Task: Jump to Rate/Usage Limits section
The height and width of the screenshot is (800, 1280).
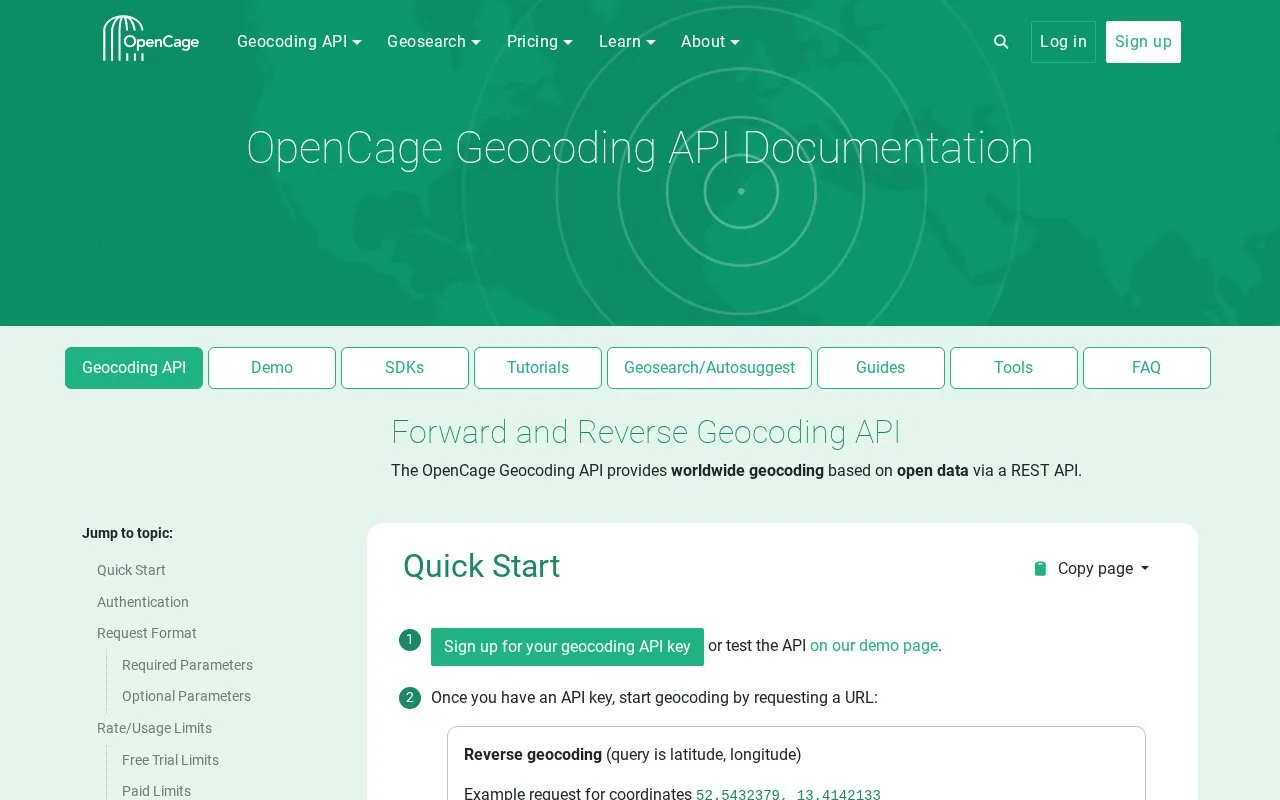Action: 154,728
